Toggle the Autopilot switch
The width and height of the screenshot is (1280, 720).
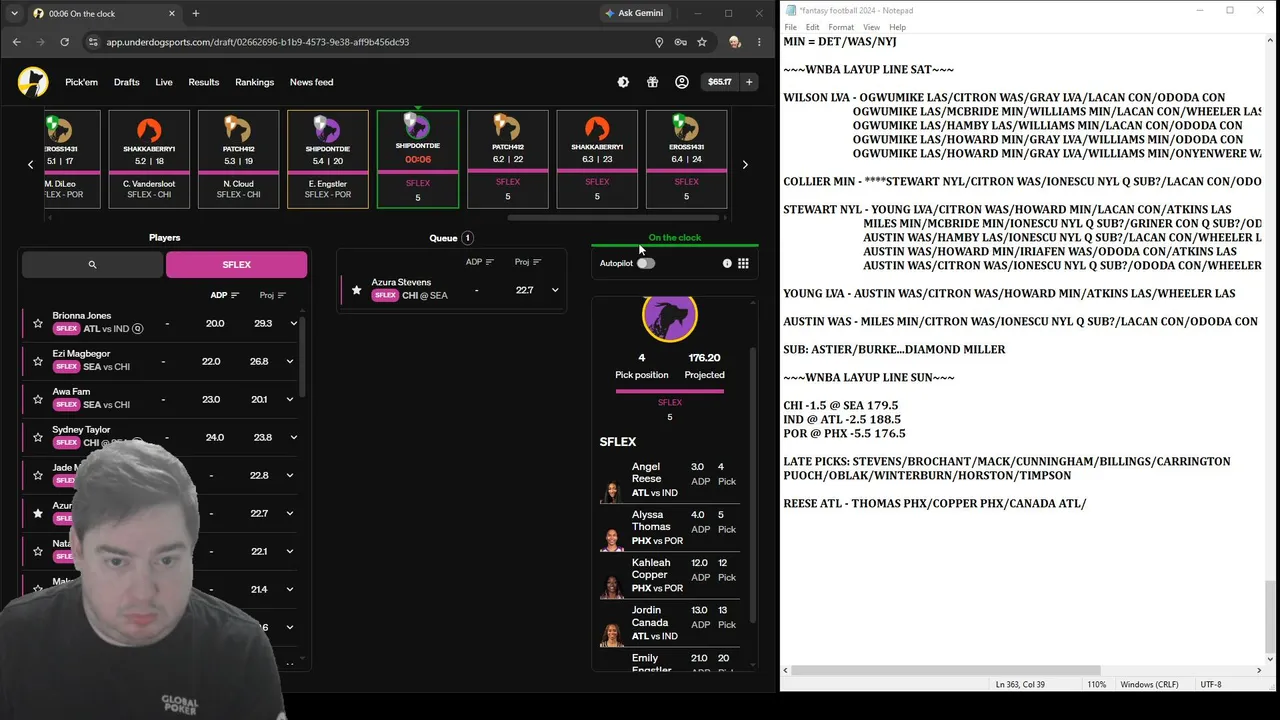[x=646, y=263]
